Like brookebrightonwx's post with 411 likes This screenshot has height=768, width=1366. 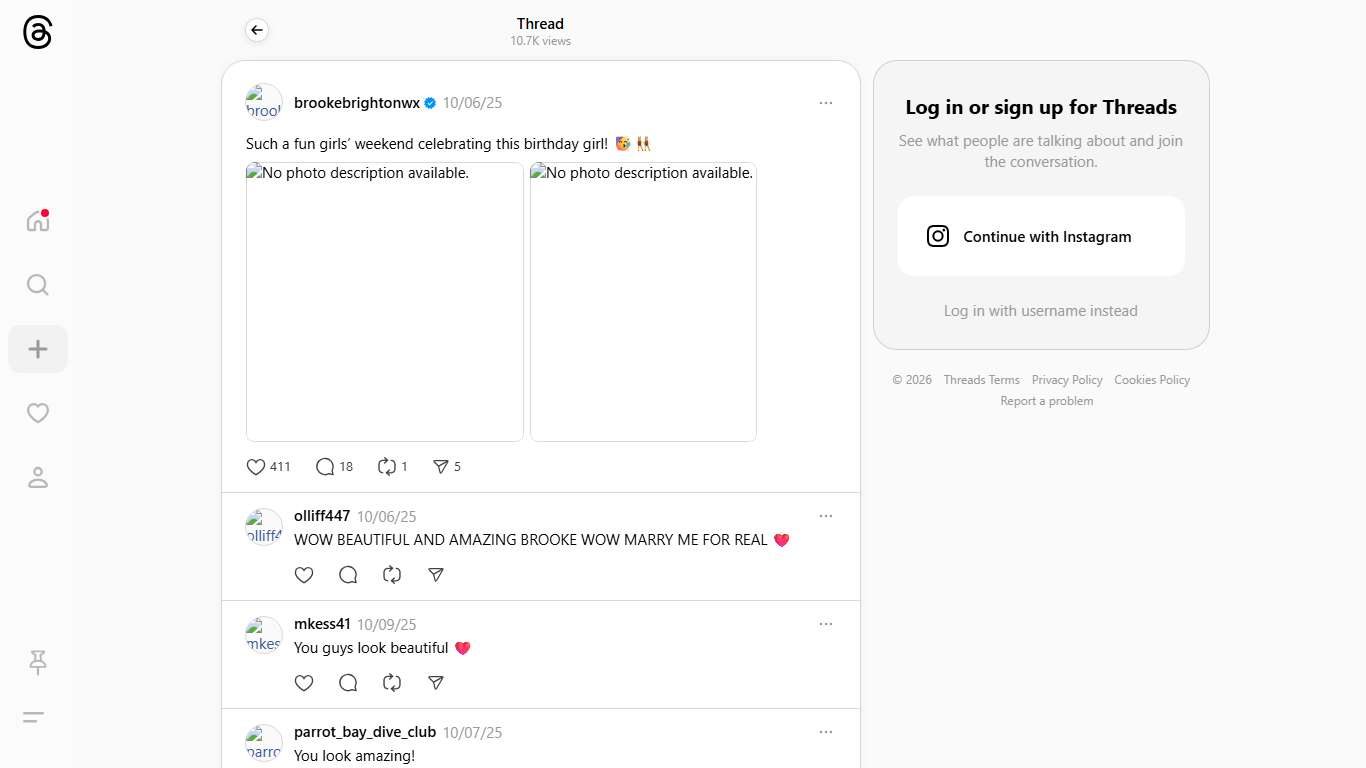click(x=256, y=467)
